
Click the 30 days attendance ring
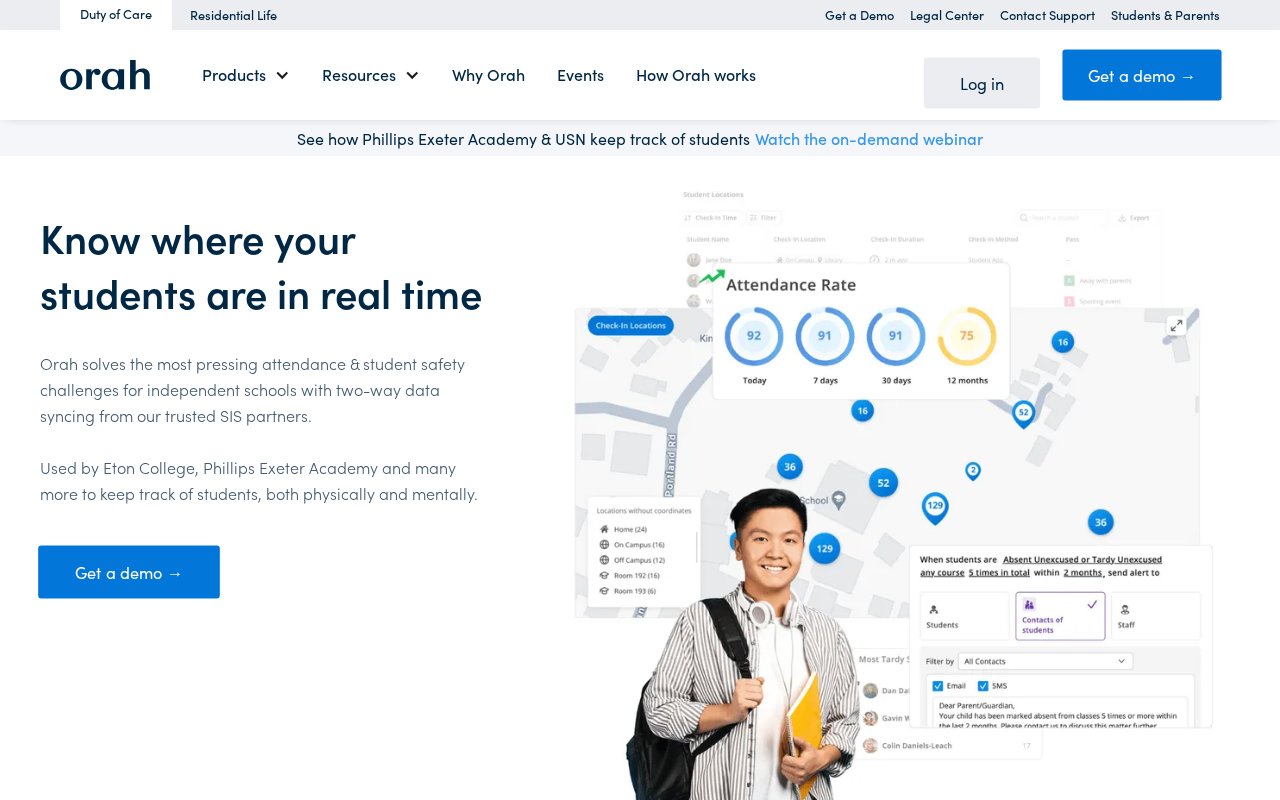[x=896, y=336]
